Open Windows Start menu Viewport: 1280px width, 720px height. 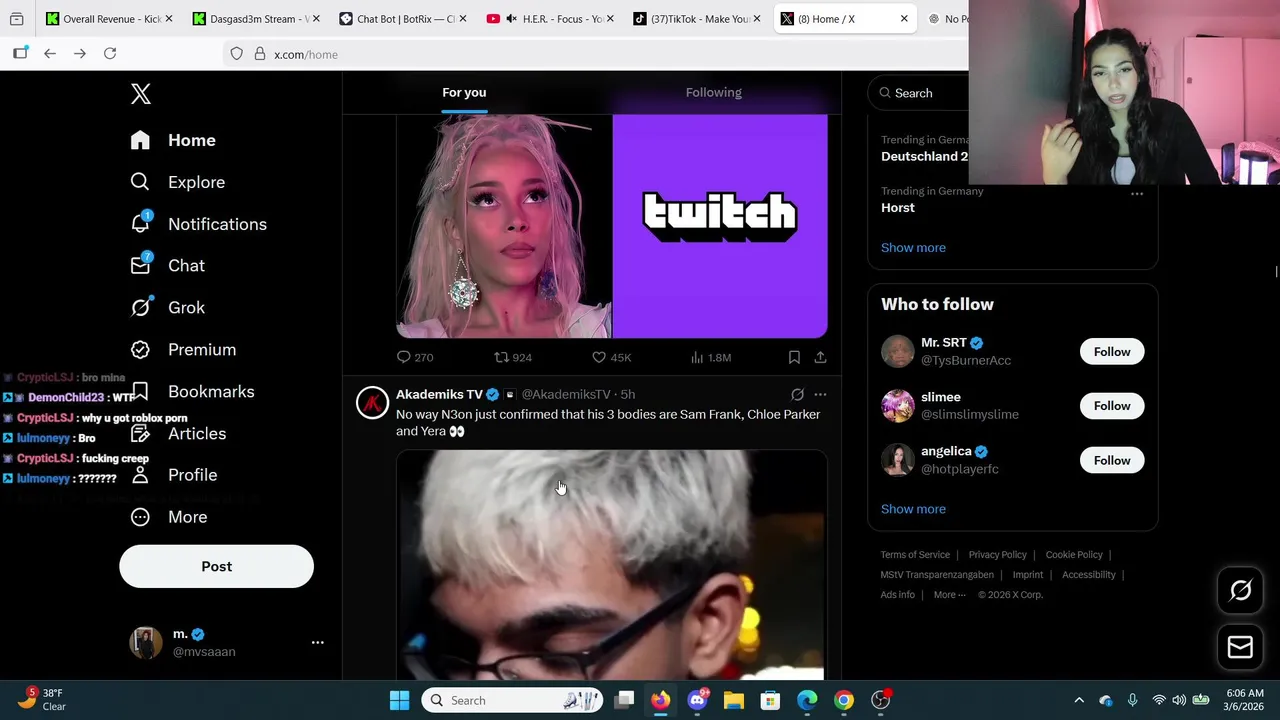[x=399, y=700]
